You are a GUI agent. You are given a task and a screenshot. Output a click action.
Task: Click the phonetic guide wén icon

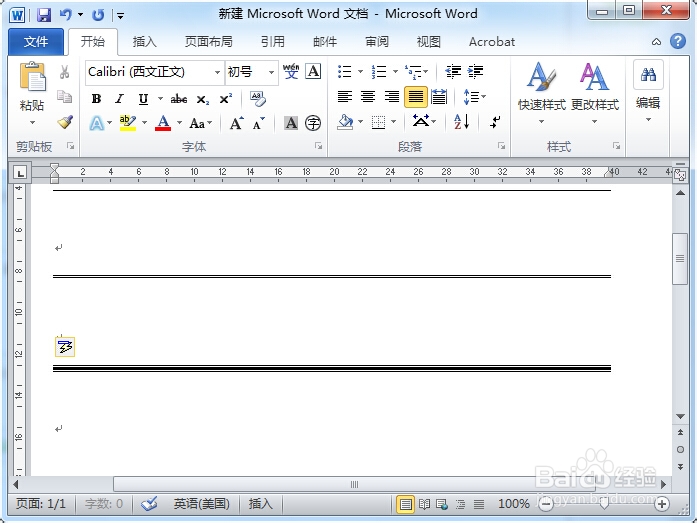click(x=291, y=71)
